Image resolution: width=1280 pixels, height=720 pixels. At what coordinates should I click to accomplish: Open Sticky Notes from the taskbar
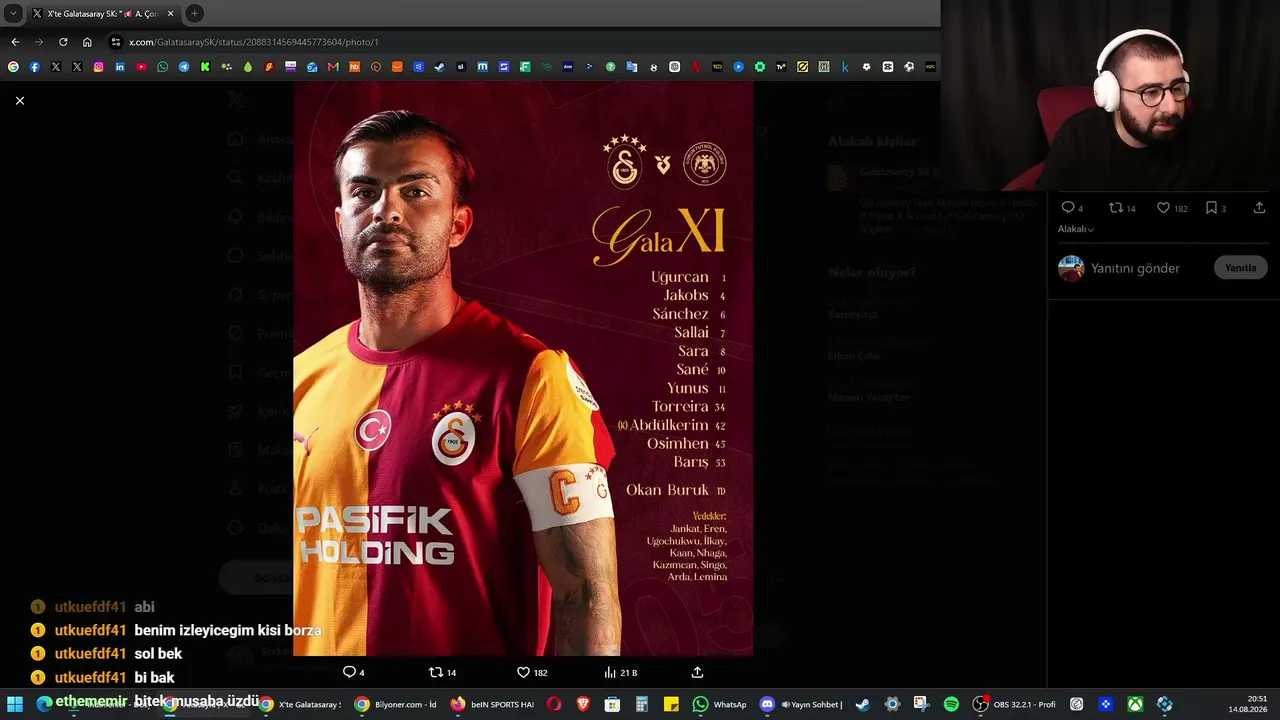671,704
